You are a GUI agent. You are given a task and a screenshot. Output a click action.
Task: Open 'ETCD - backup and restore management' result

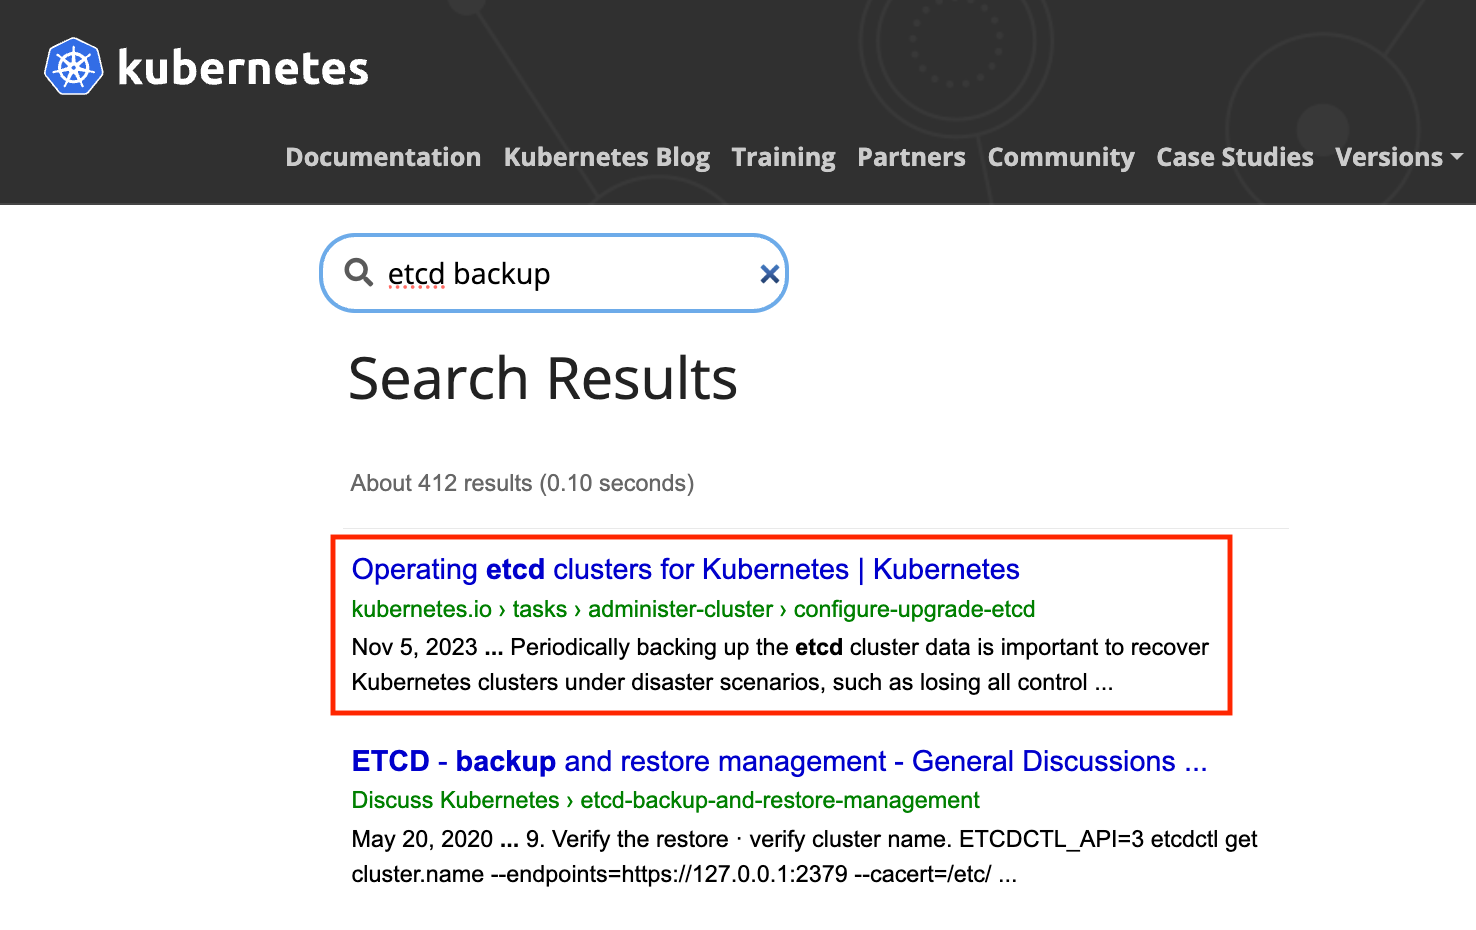(779, 761)
